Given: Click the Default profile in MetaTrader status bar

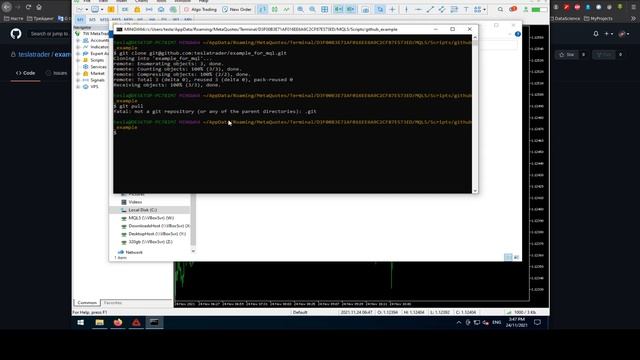Looking at the screenshot, I should click(x=300, y=312).
